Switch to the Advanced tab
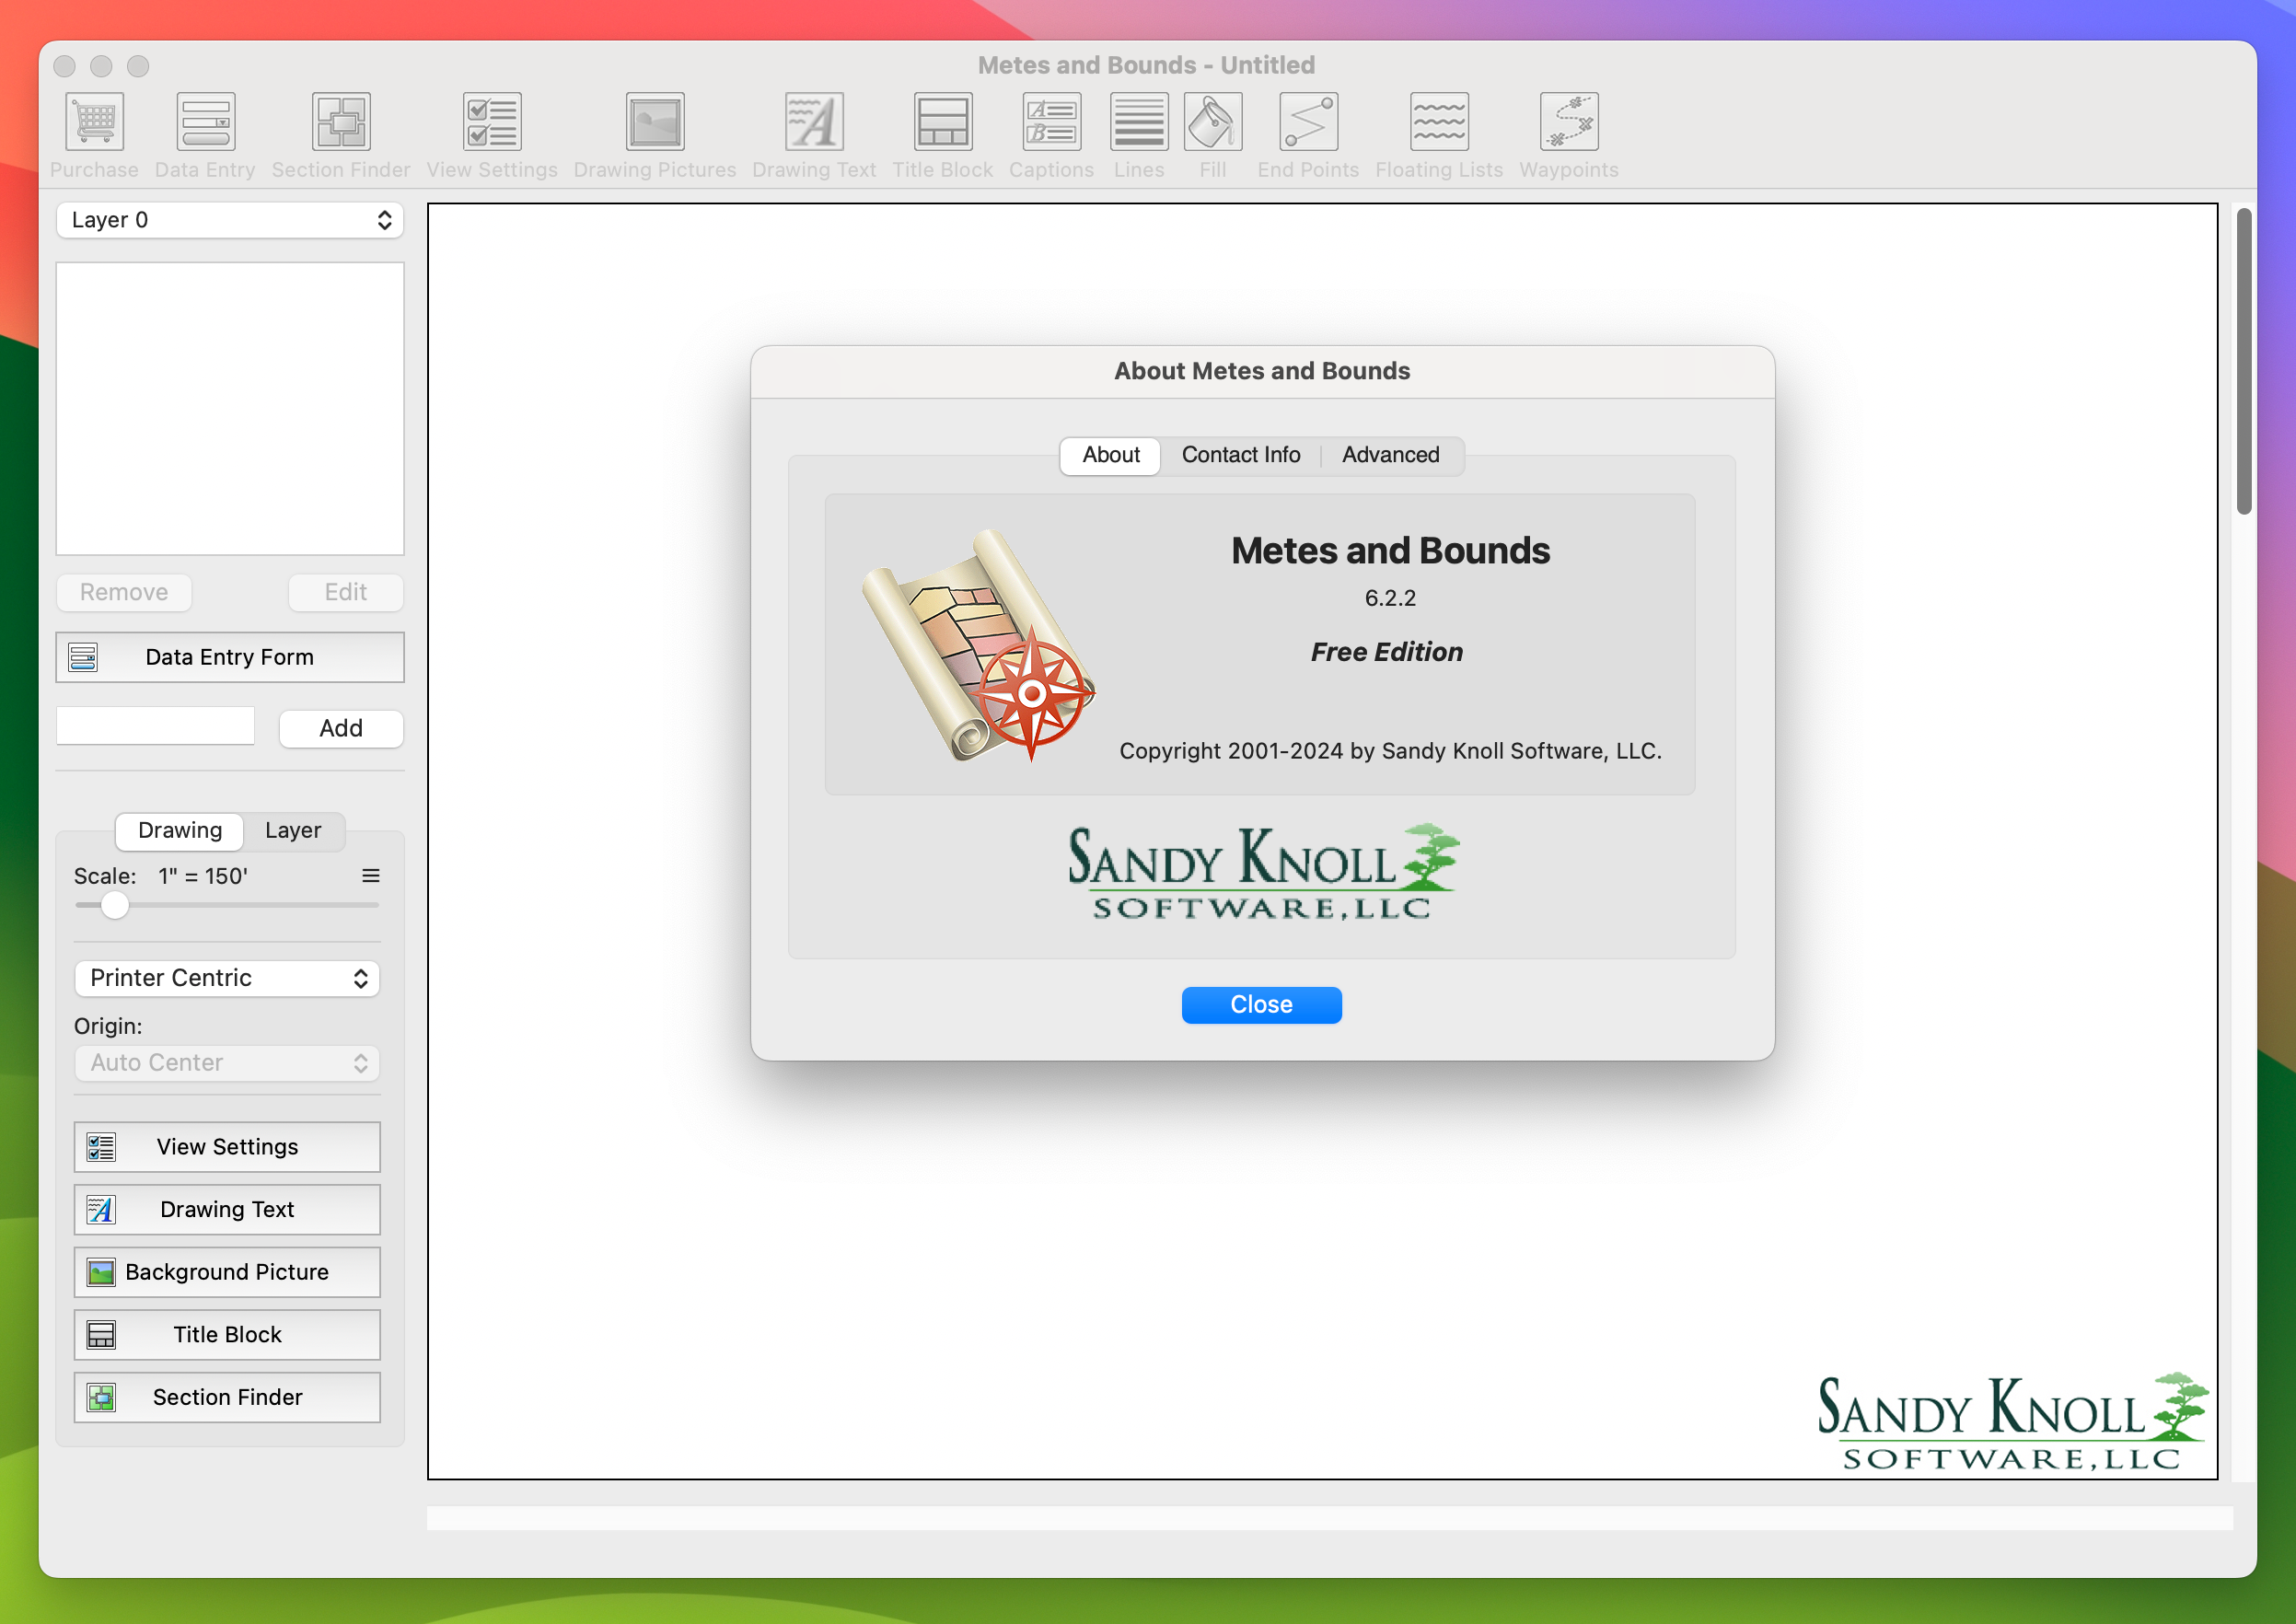The width and height of the screenshot is (2296, 1624). point(1390,455)
